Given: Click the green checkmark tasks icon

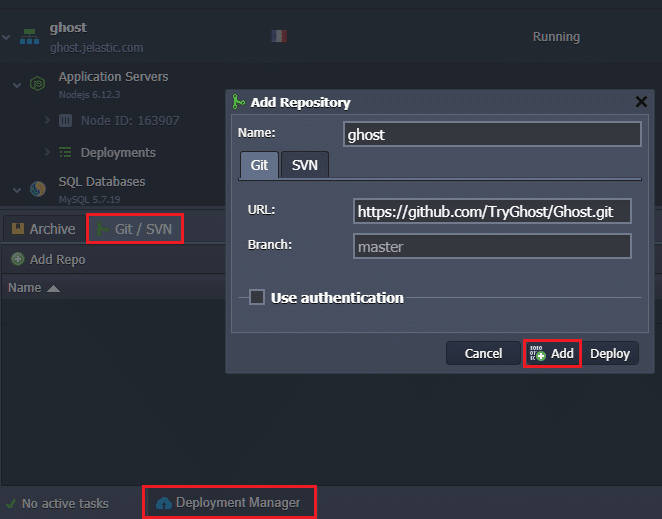Looking at the screenshot, I should coord(11,503).
